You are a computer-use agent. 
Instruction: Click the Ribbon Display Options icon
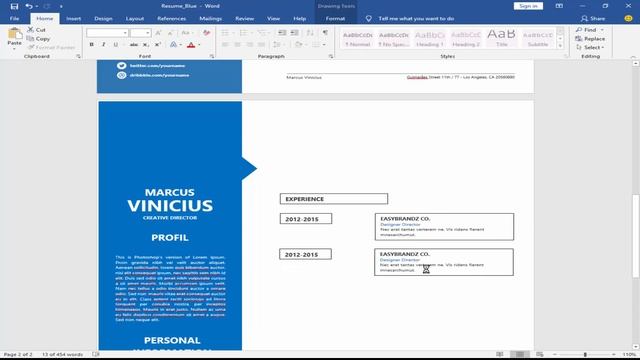(559, 6)
